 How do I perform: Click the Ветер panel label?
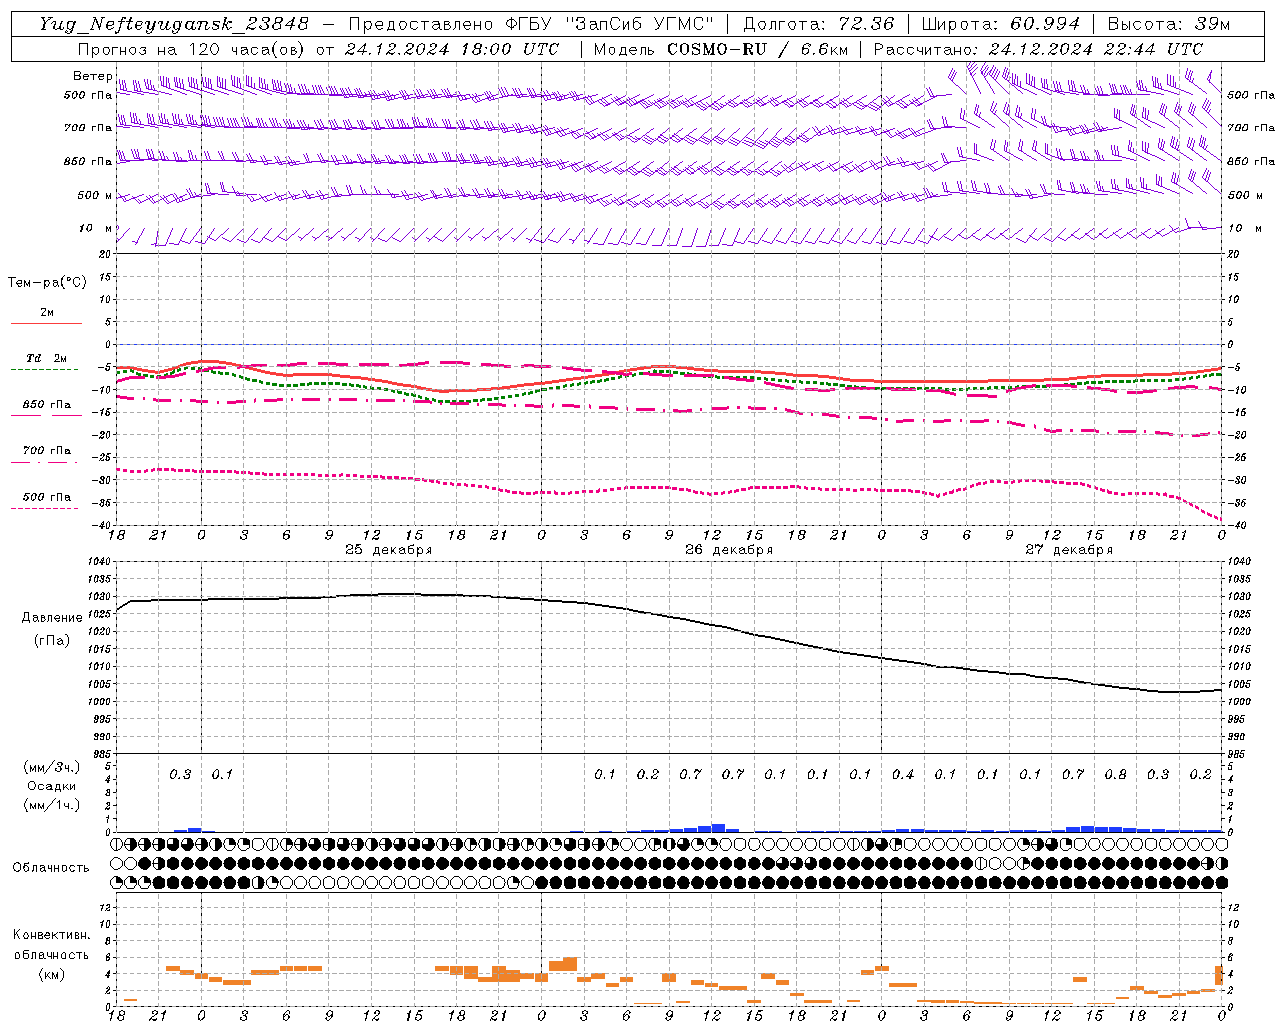click(x=92, y=76)
